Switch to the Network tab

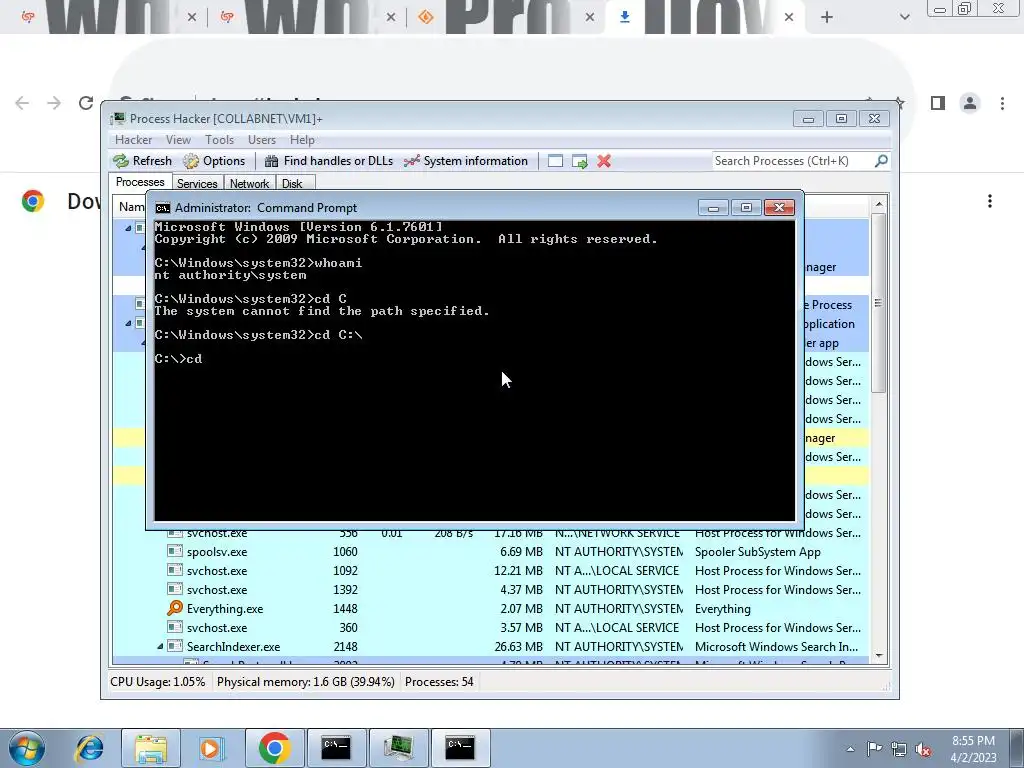tap(249, 184)
